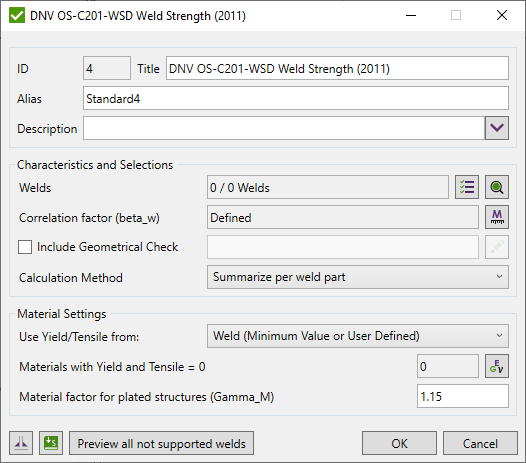The image size is (526, 463).
Task: Minimize the dialog window
Action: pos(411,15)
